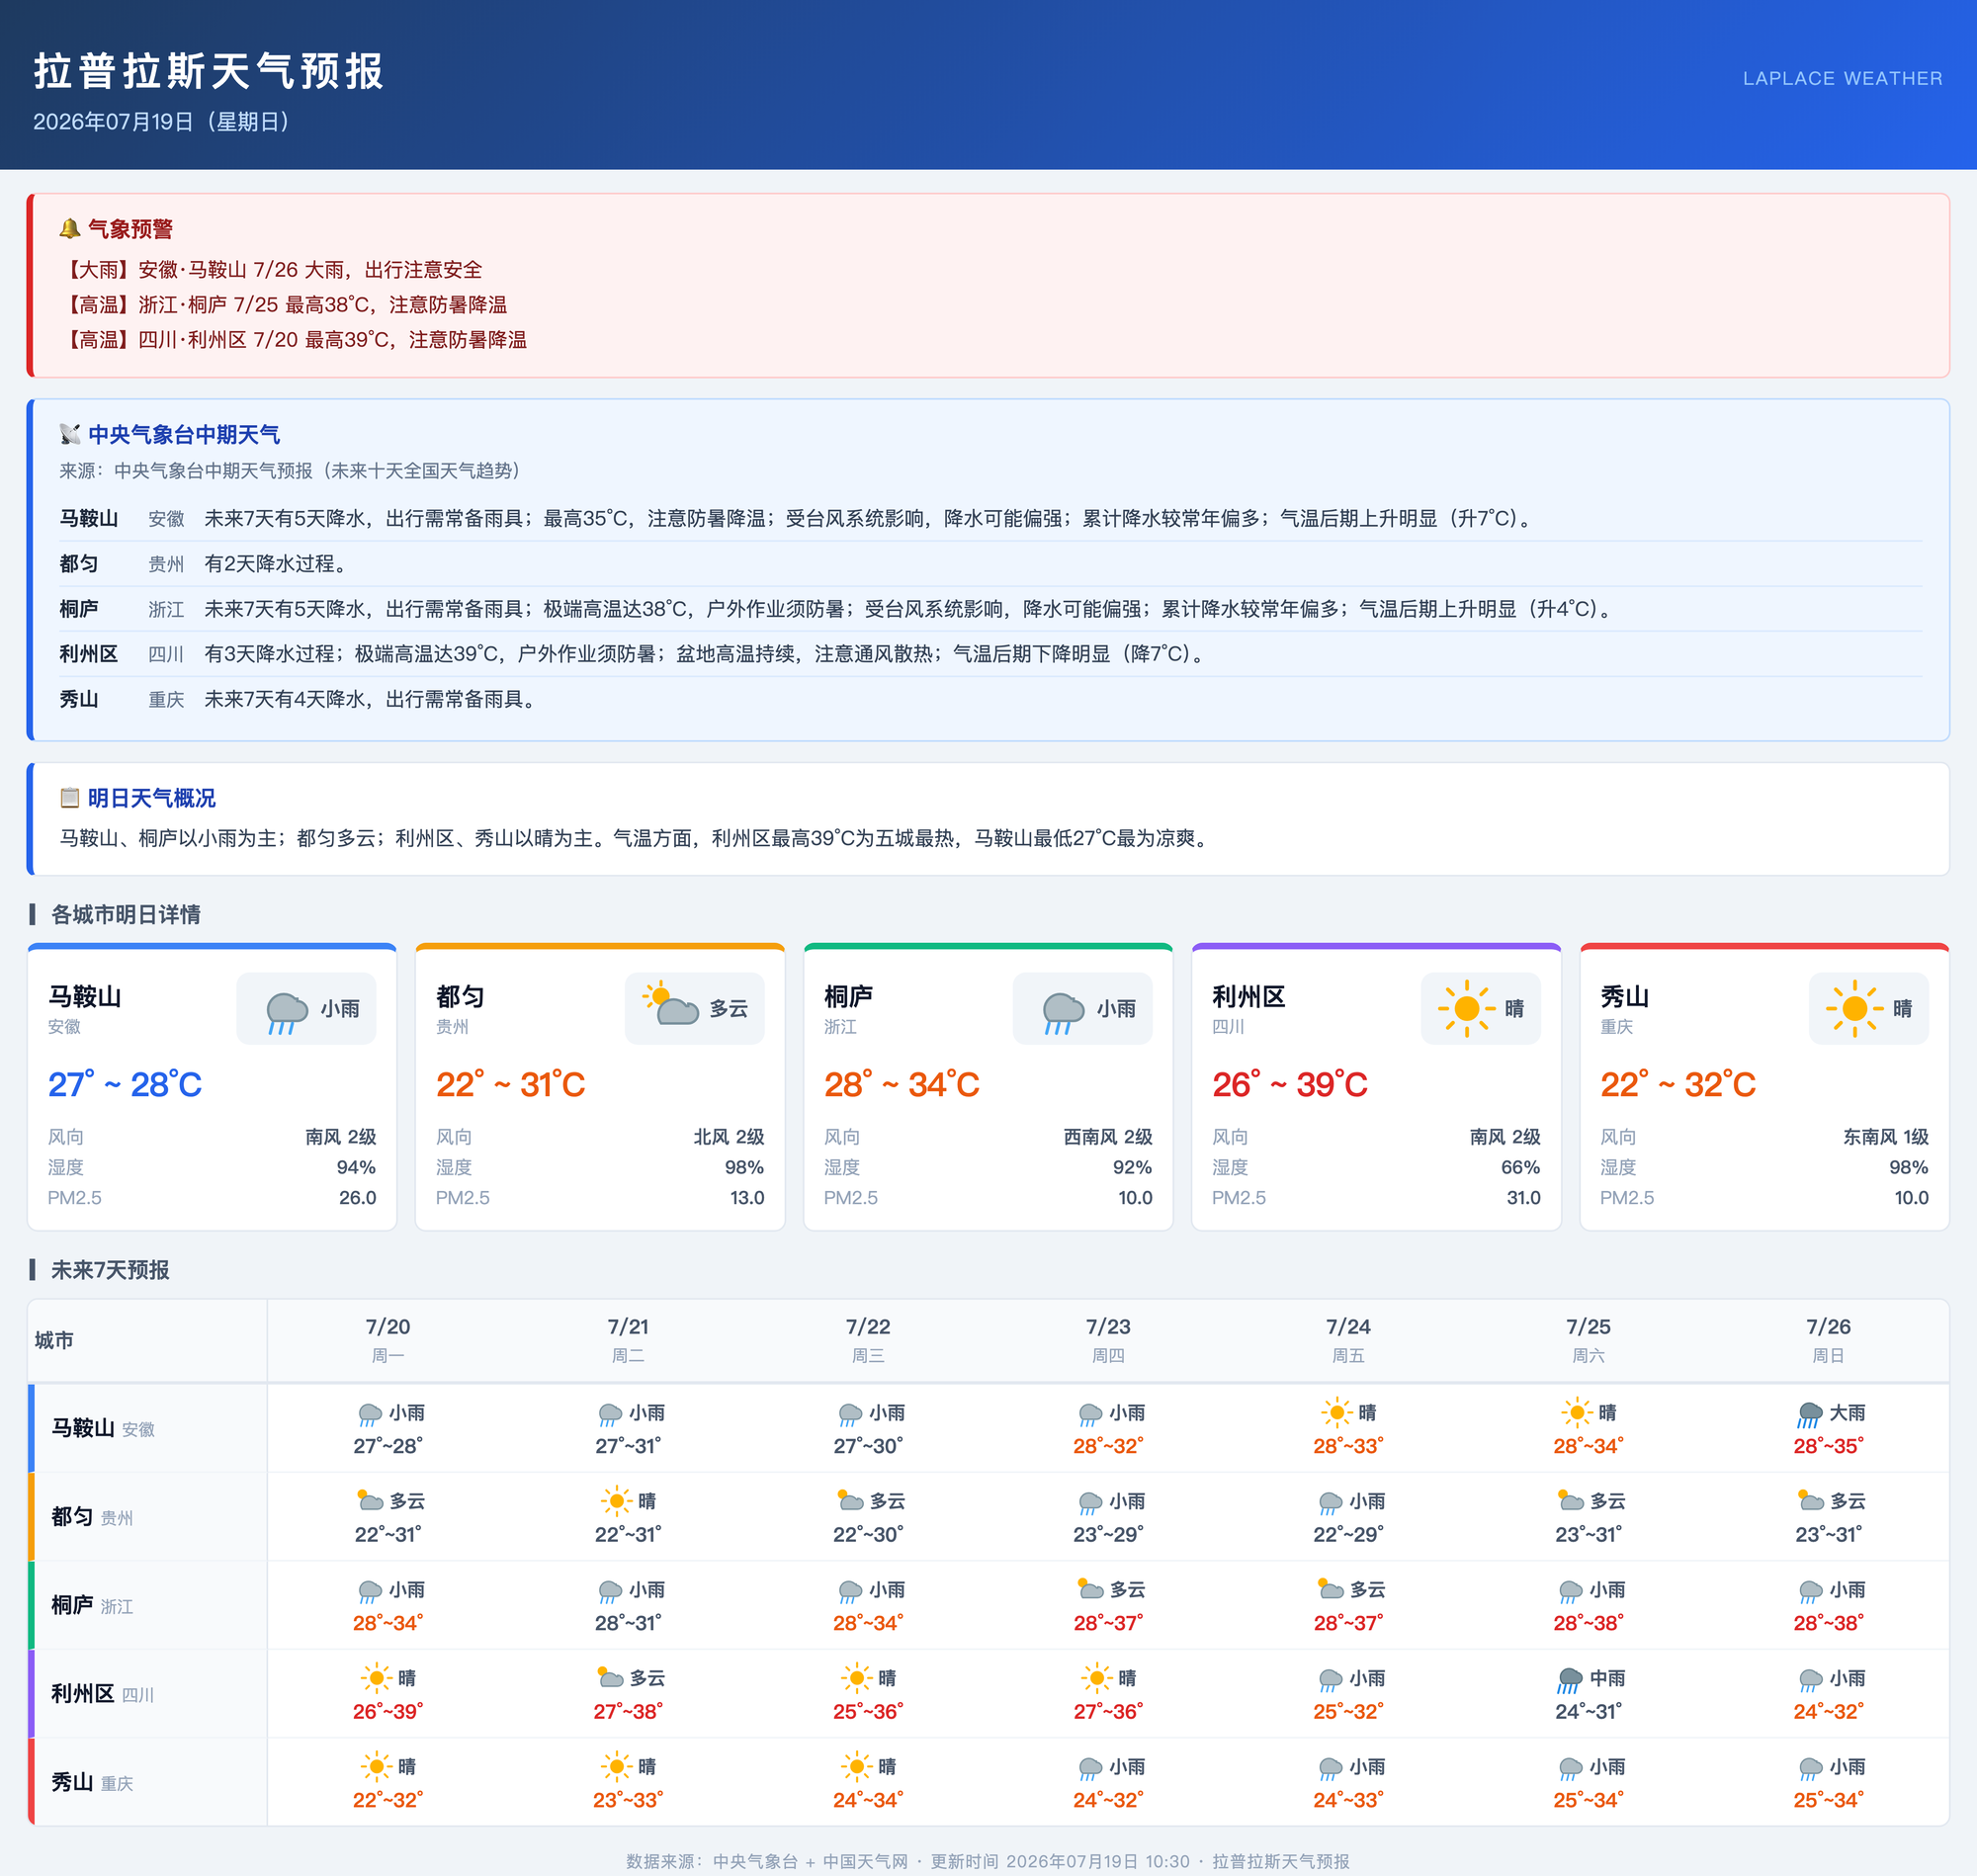
Task: Click 未来7天预报 section heading
Action: click(110, 1270)
